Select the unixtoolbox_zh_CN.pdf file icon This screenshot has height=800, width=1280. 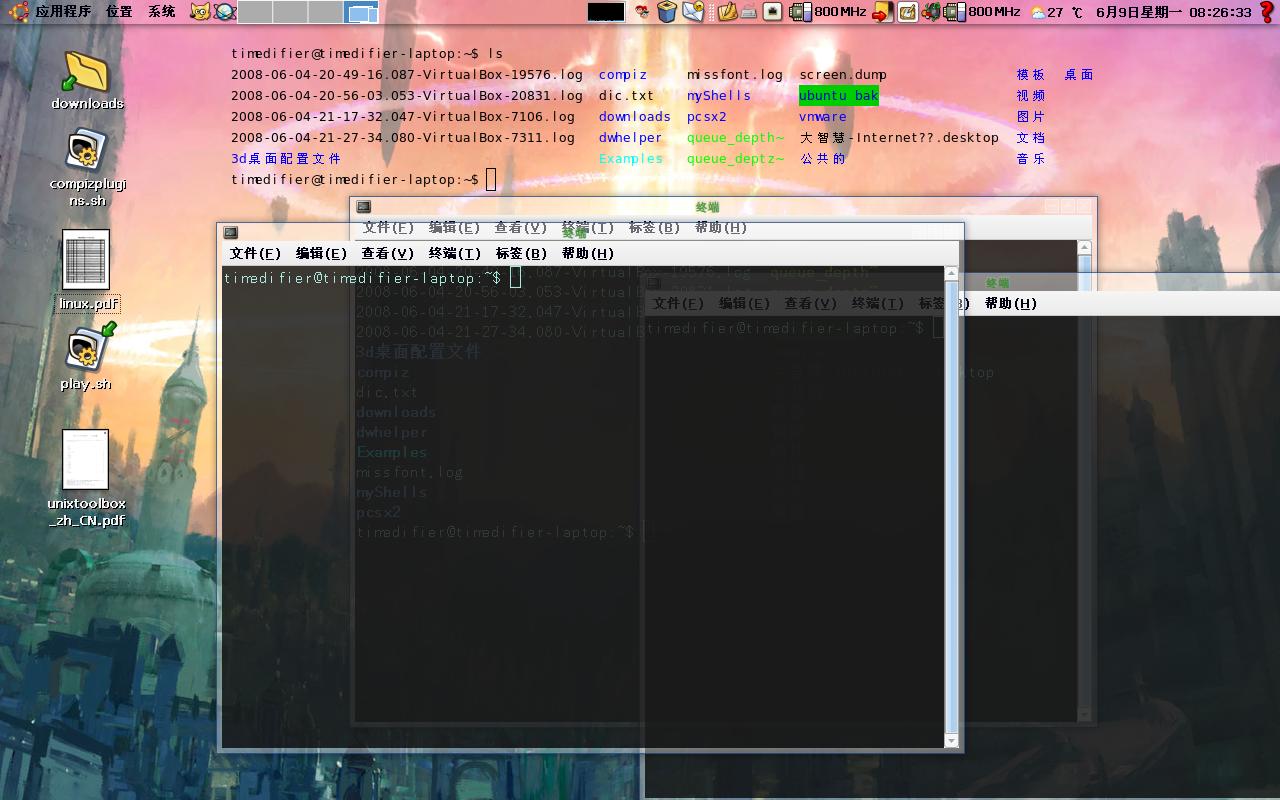click(x=87, y=478)
